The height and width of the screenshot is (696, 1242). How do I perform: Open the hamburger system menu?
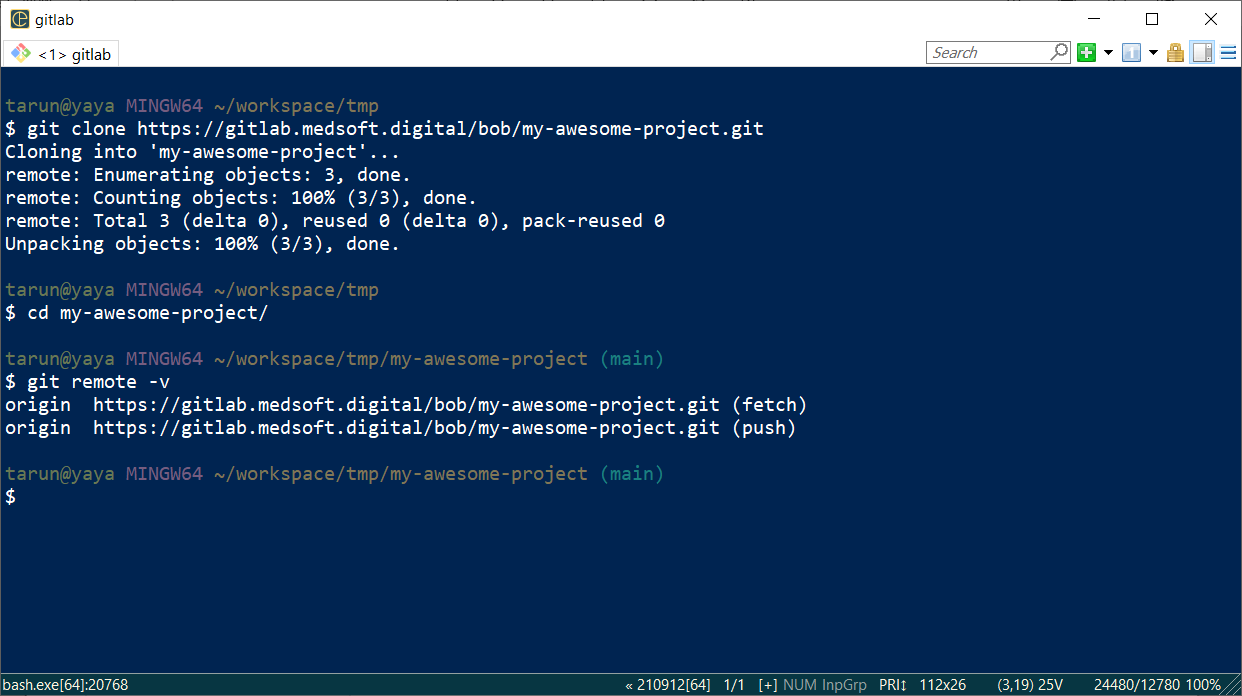click(1228, 53)
